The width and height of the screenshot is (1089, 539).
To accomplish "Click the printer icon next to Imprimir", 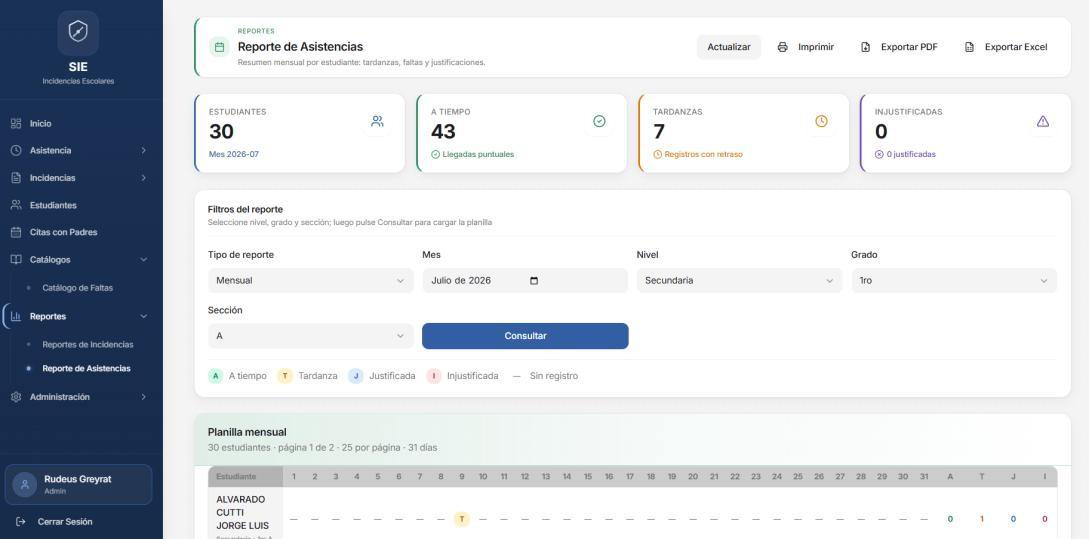I will point(783,47).
